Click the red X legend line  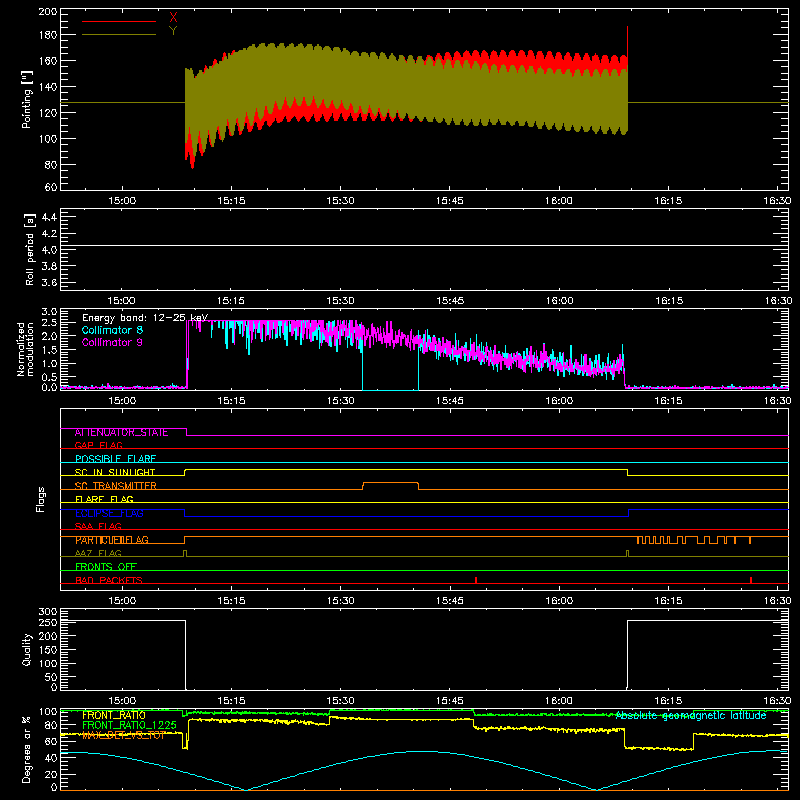tap(119, 21)
